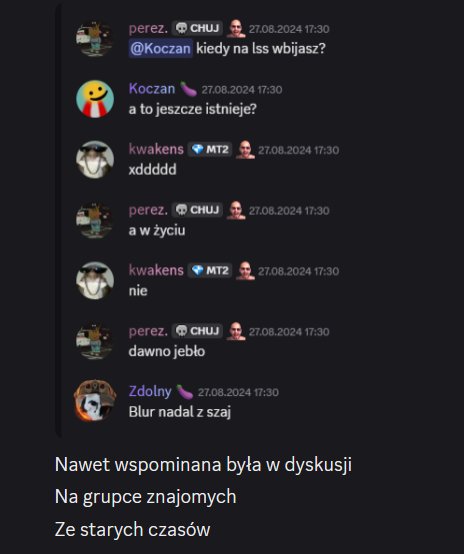Click timestamp of 'Blur nadal z szaj' message
464x554 pixels.
click(238, 392)
